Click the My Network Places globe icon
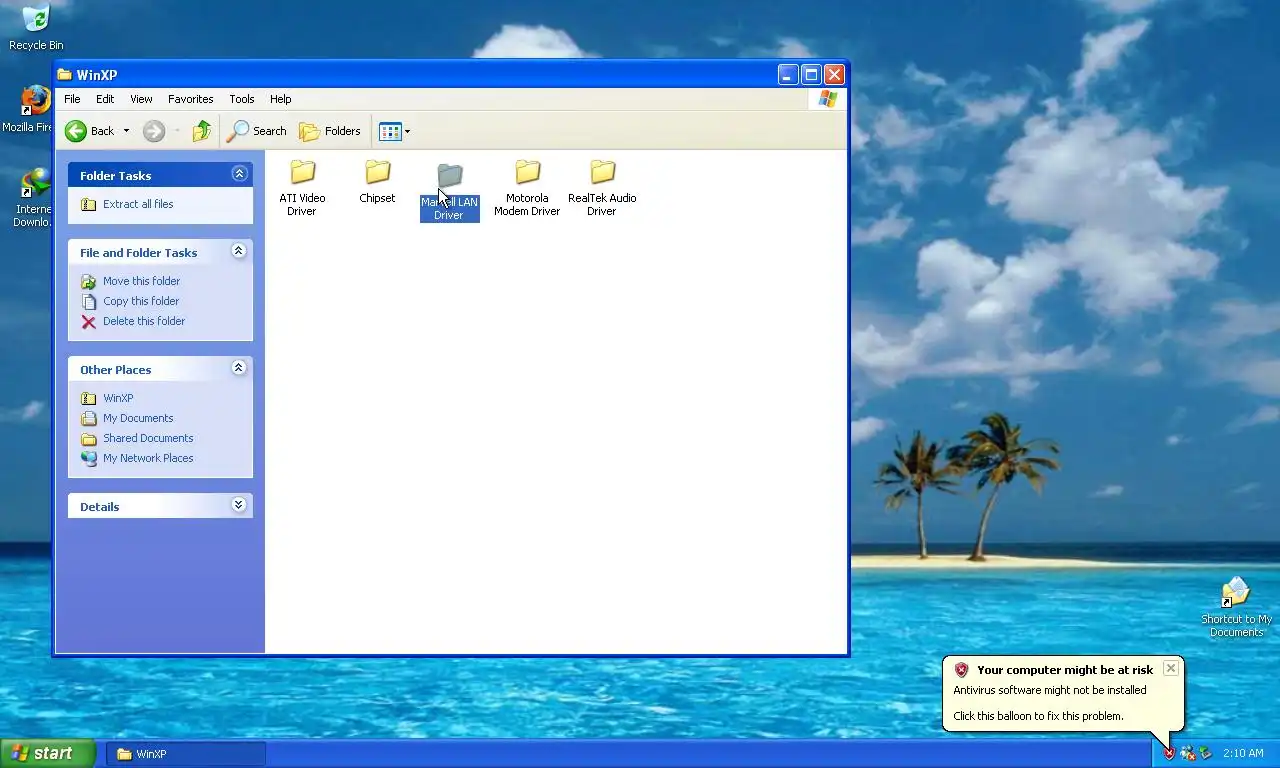 tap(89, 458)
